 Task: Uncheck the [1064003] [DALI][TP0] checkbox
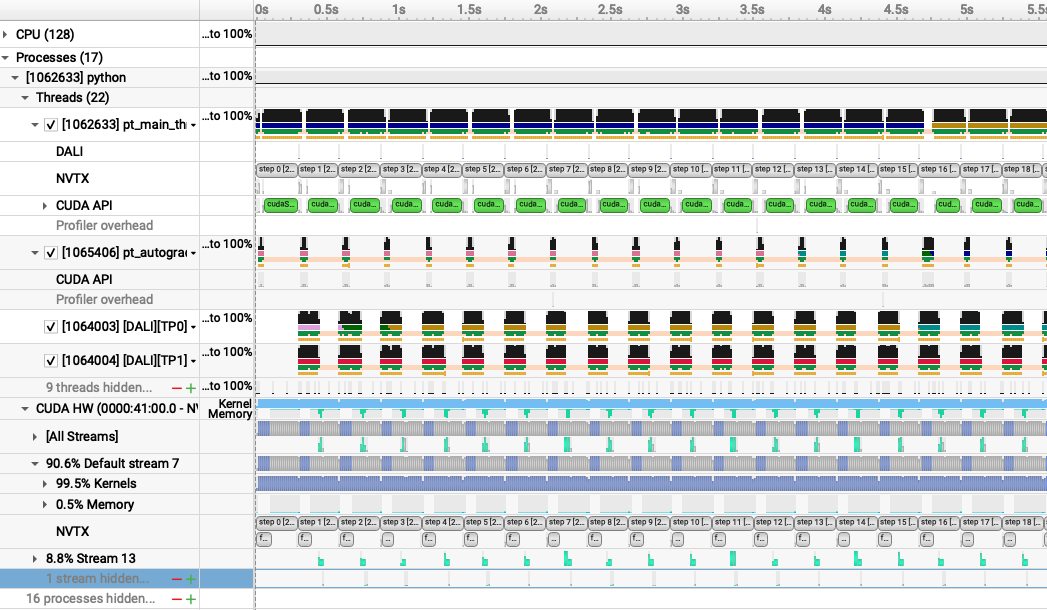[51, 326]
